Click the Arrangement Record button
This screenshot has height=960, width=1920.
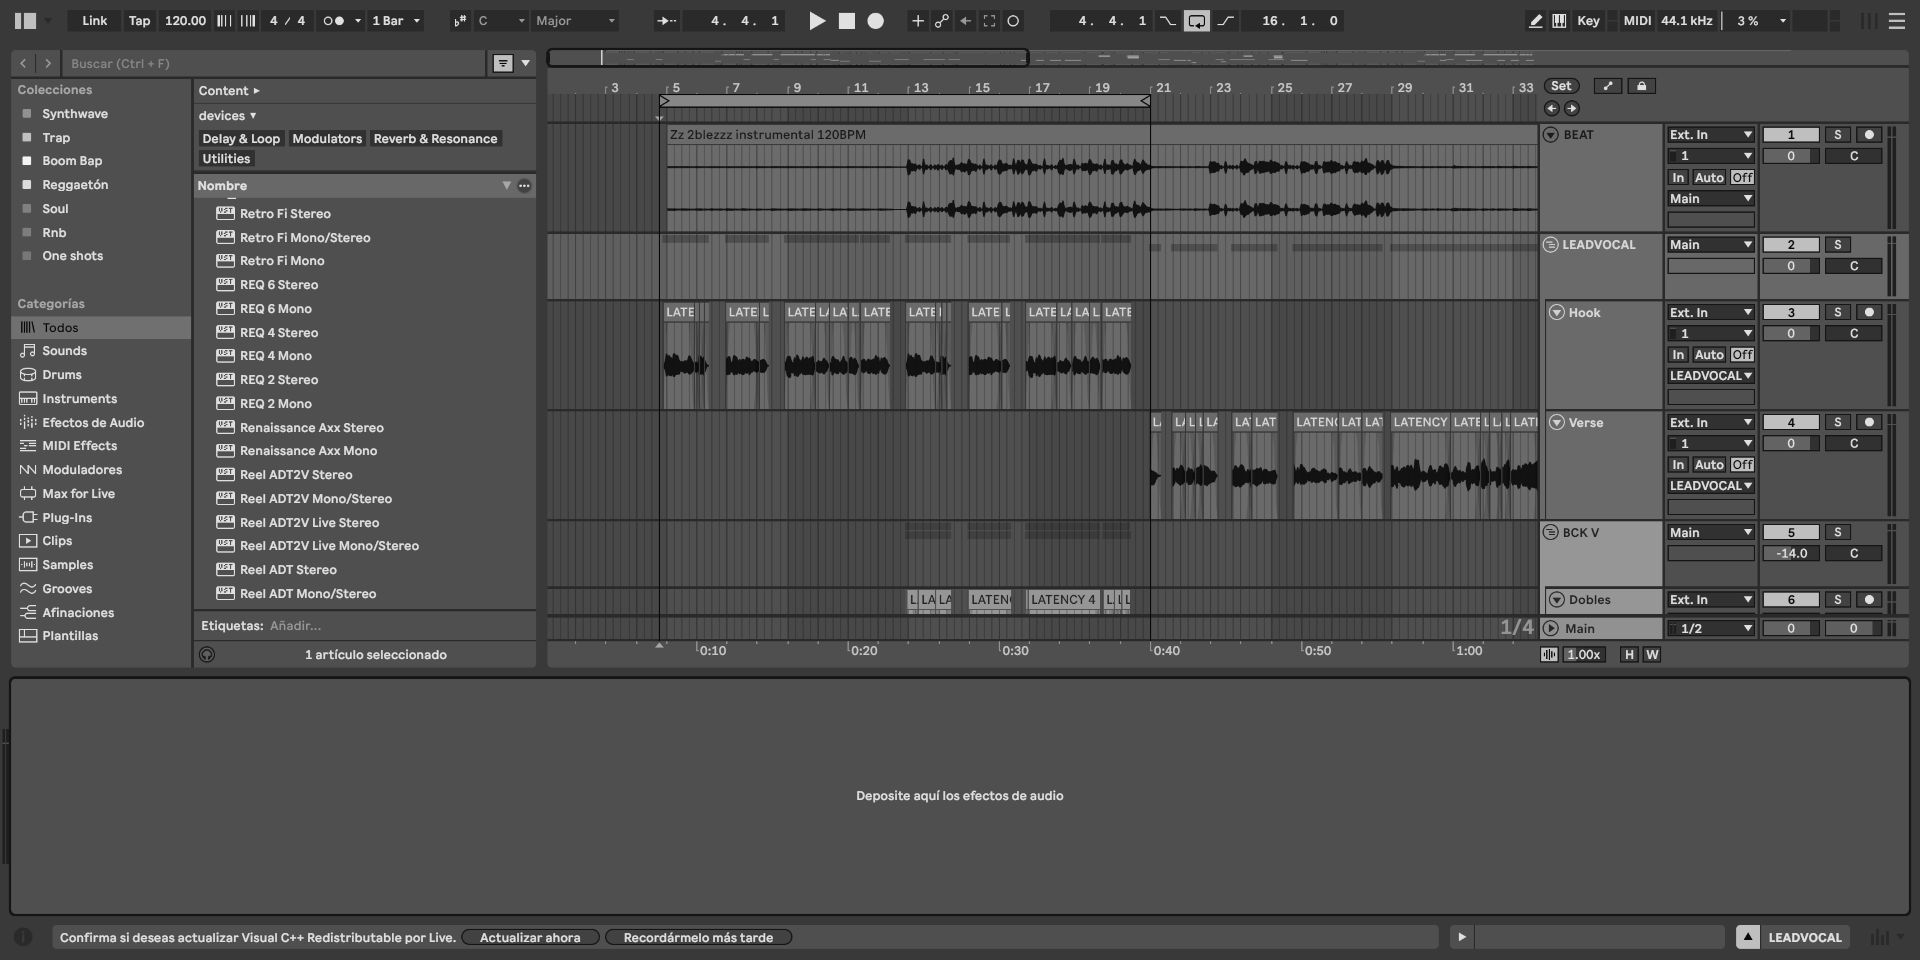coord(876,21)
